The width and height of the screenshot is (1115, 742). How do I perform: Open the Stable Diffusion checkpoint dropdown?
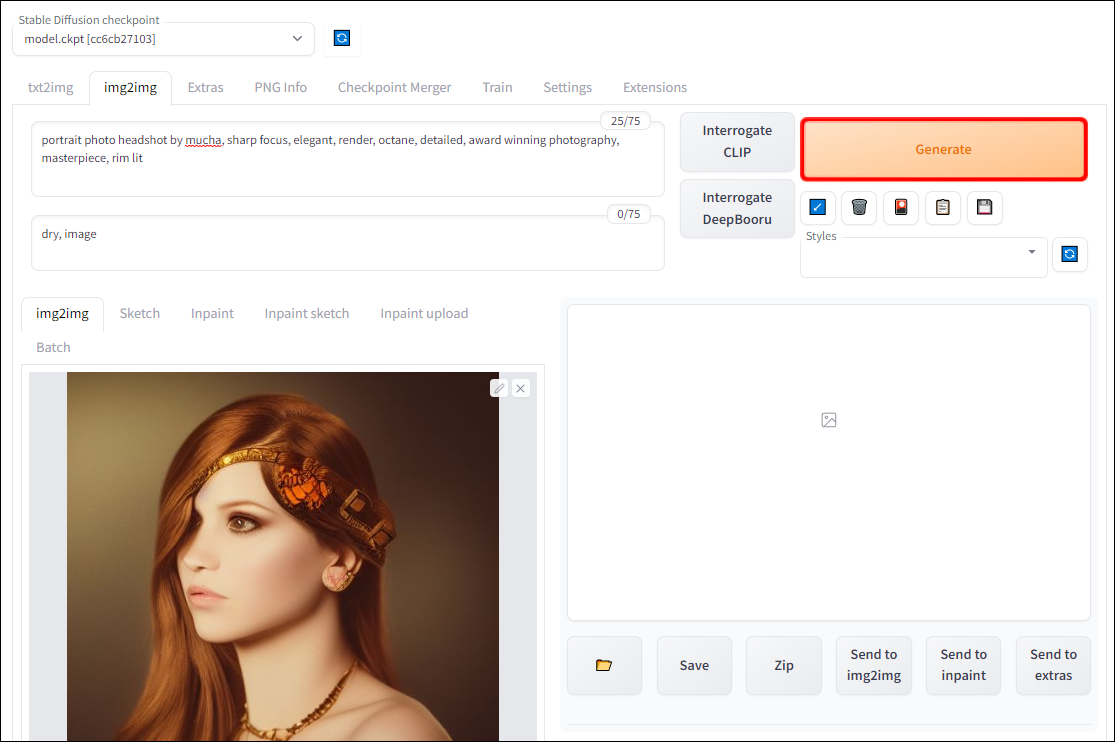(x=163, y=38)
